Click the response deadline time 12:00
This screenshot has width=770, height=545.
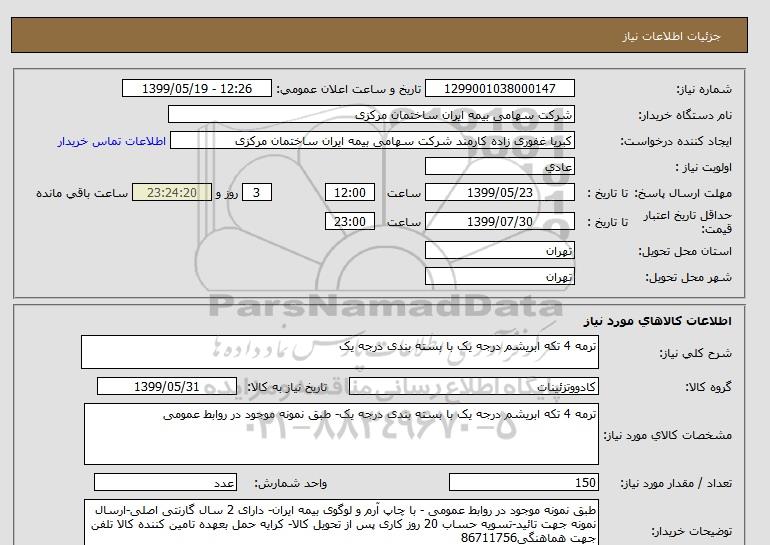tap(350, 192)
